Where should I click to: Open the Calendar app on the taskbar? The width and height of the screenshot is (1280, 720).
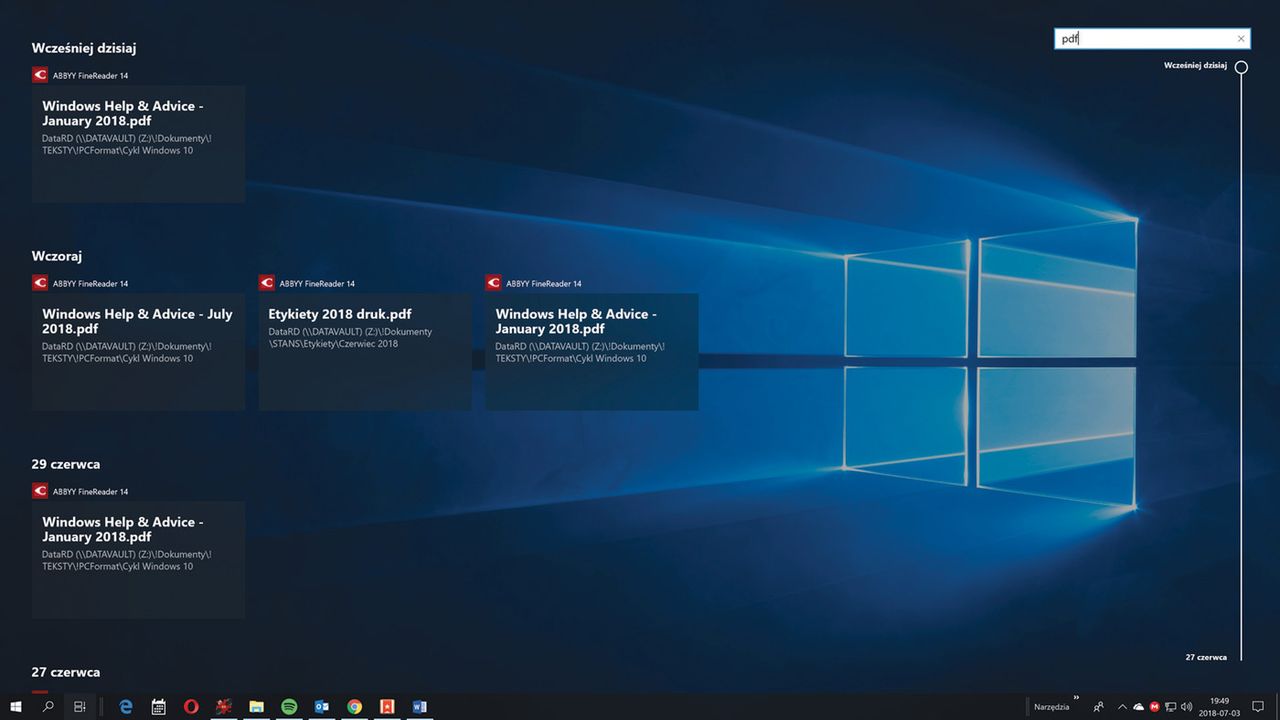point(158,706)
